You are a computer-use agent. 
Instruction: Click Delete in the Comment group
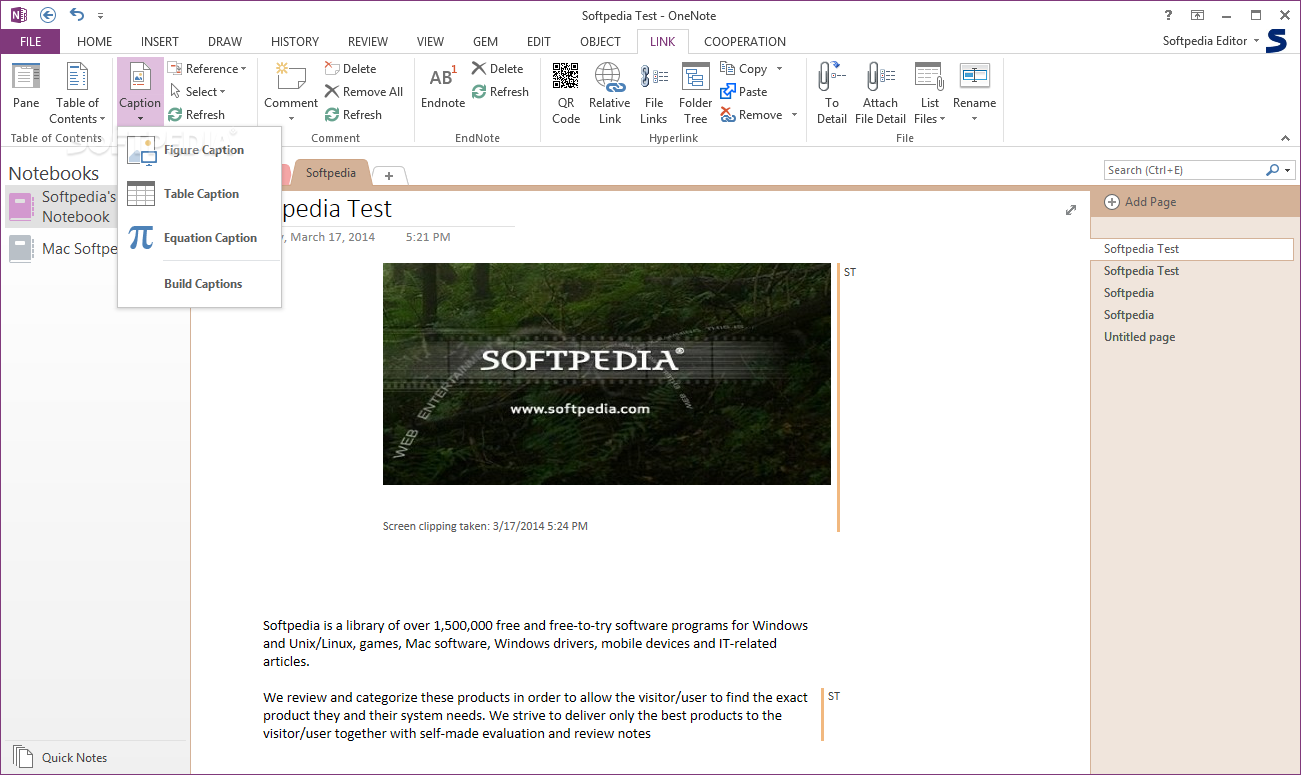[x=350, y=69]
